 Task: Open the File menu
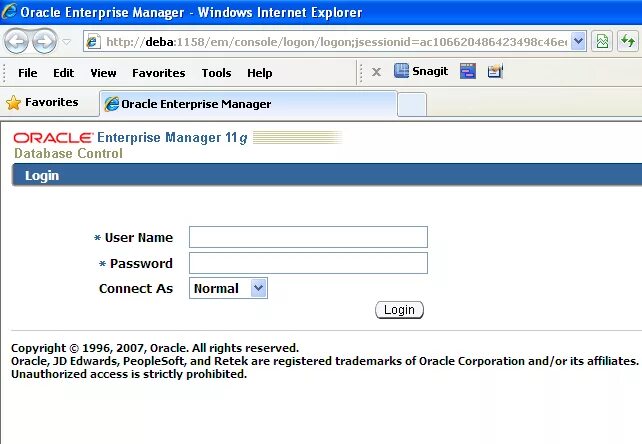(x=27, y=73)
